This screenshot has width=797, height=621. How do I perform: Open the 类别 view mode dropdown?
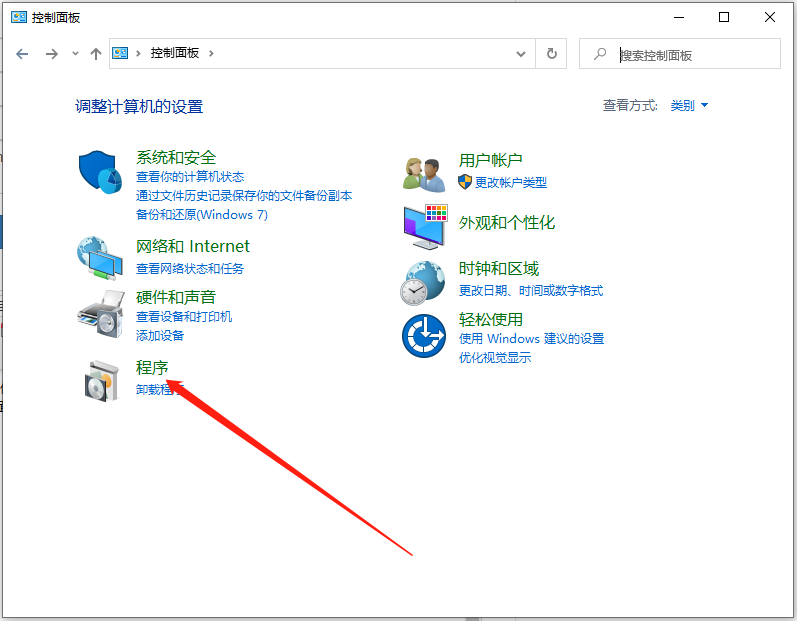[689, 106]
